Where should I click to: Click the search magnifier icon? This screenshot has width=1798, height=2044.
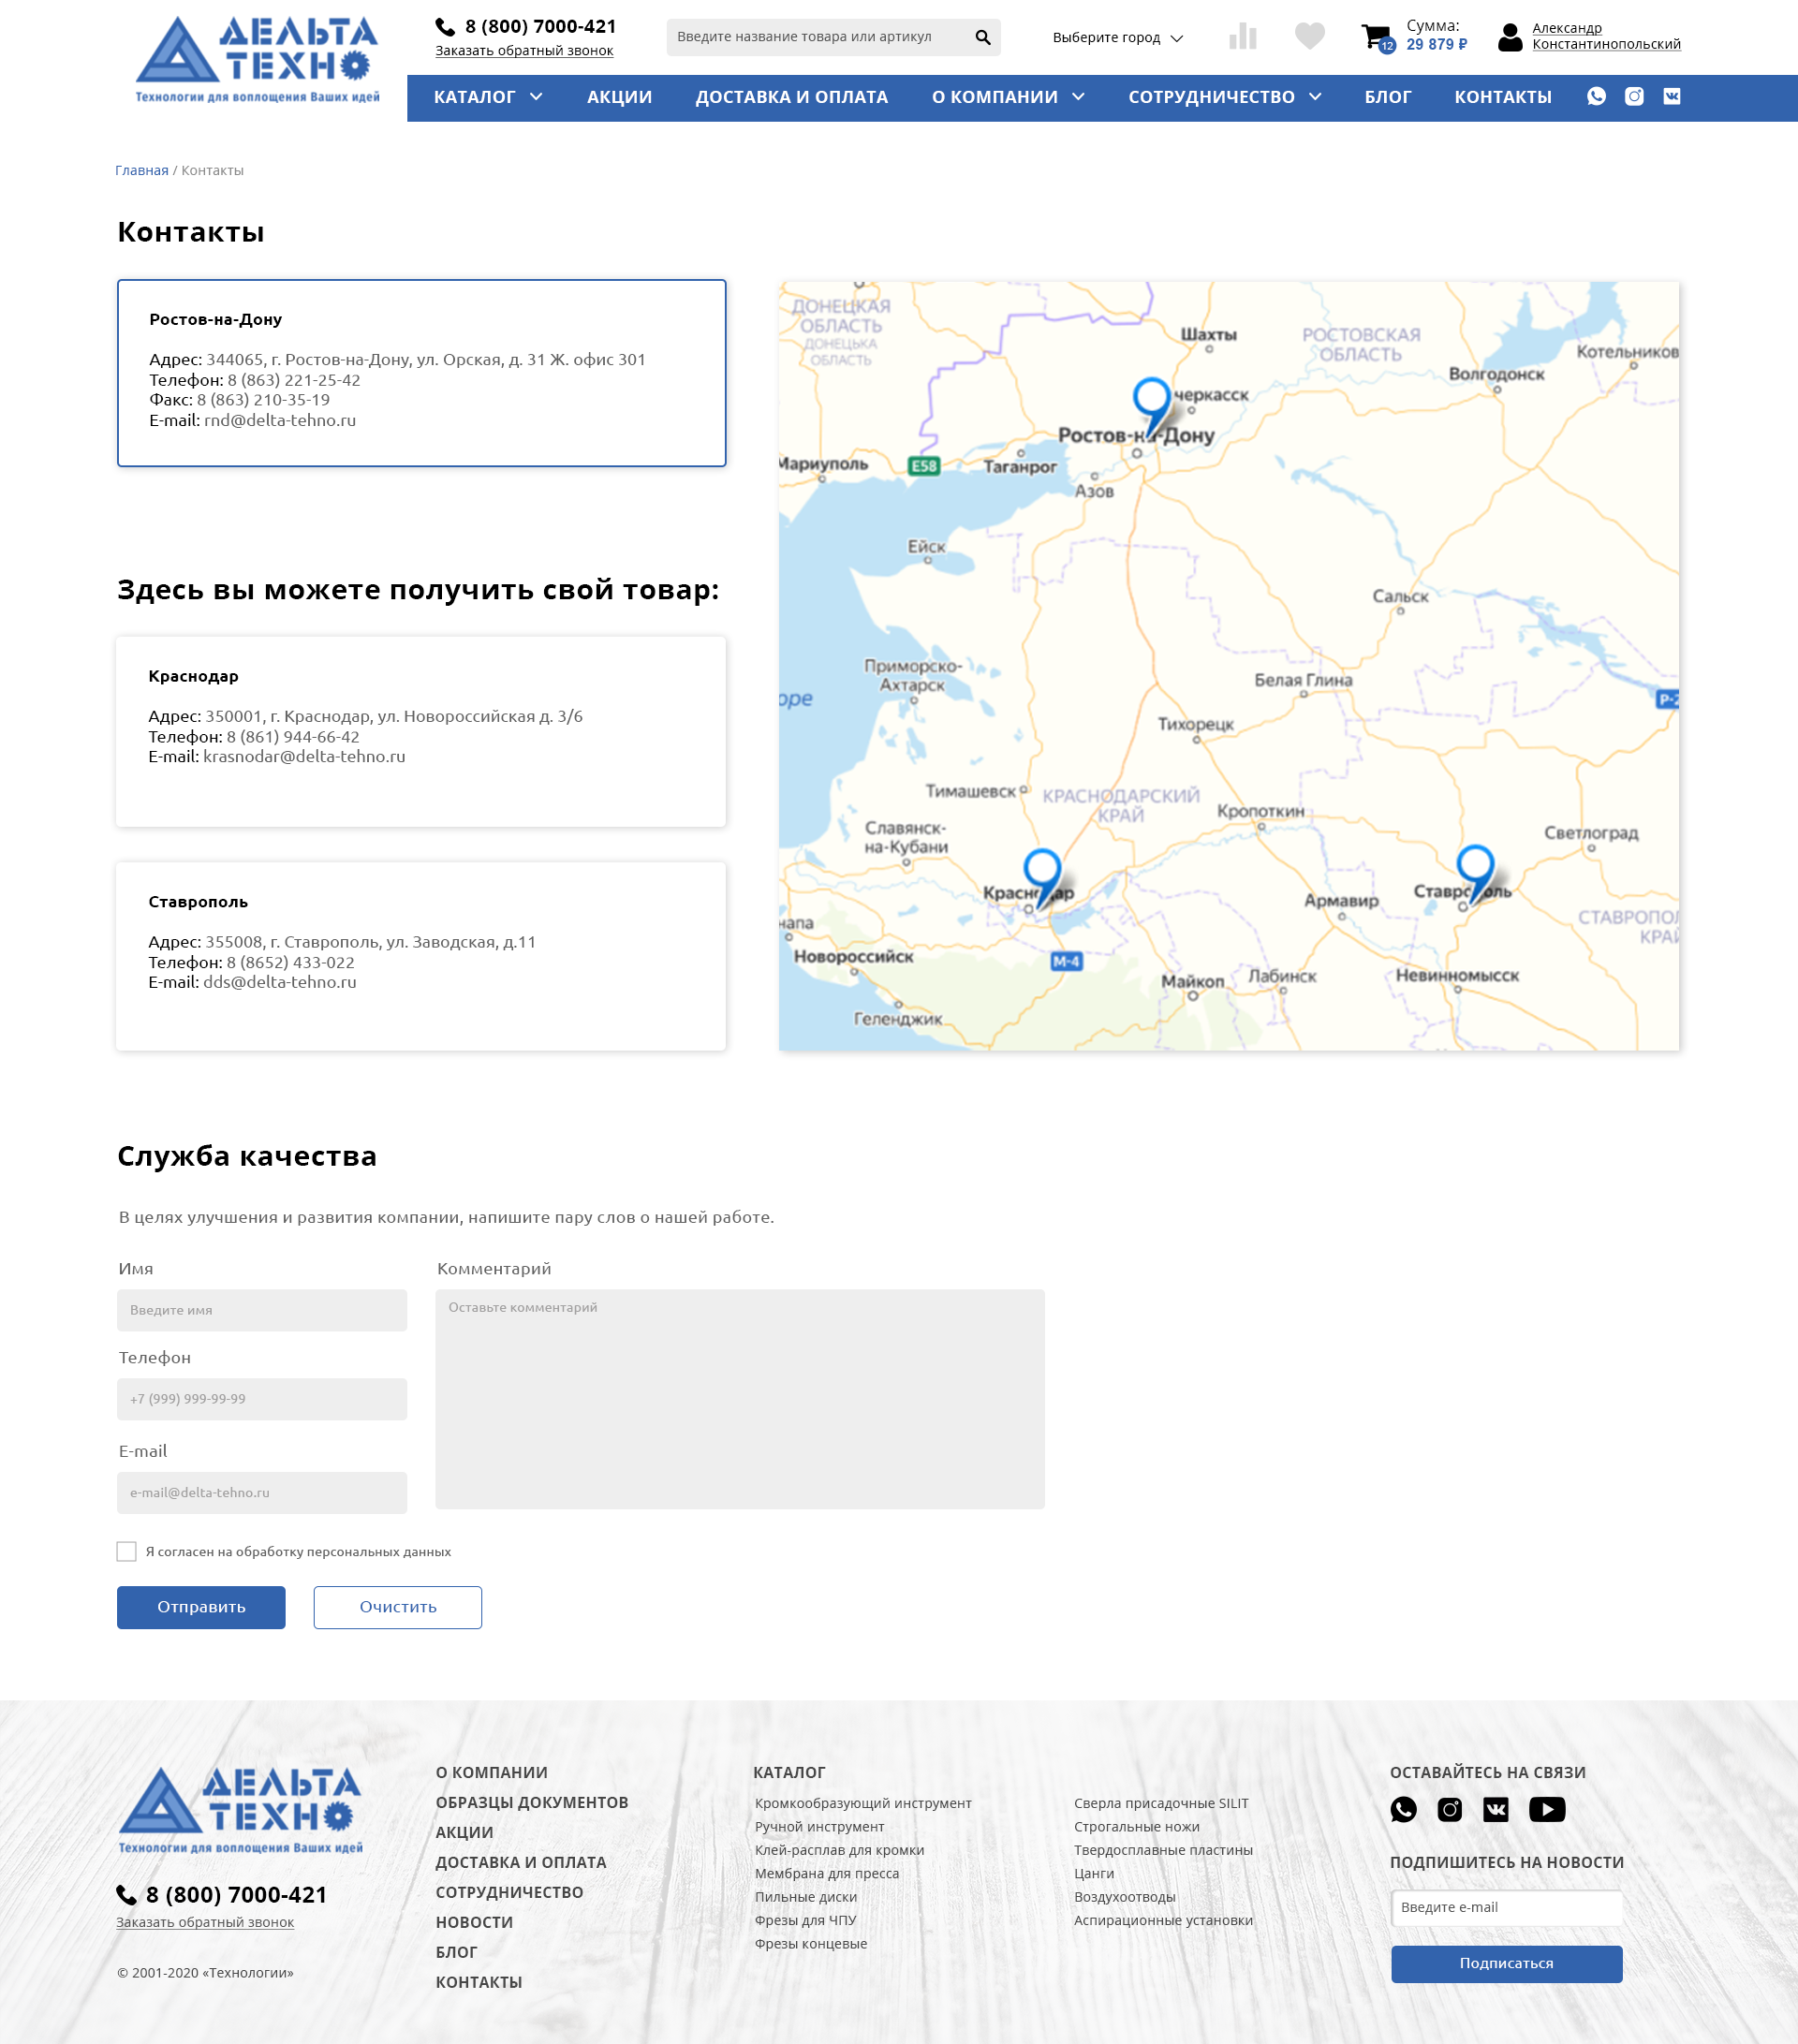coord(983,37)
